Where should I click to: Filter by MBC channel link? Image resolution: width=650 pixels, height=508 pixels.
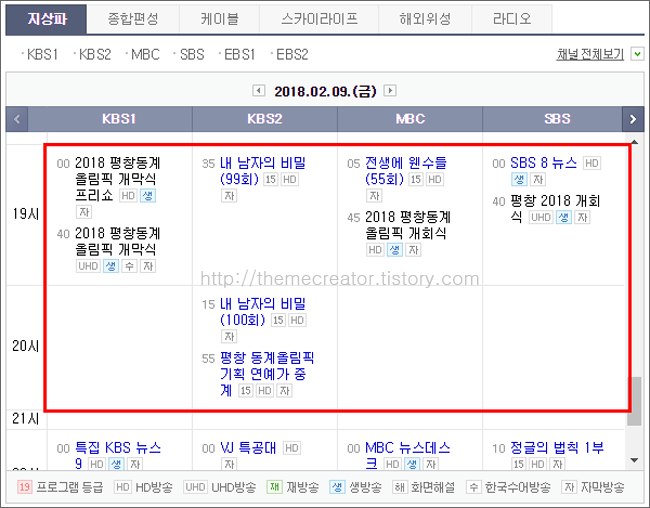click(x=145, y=54)
